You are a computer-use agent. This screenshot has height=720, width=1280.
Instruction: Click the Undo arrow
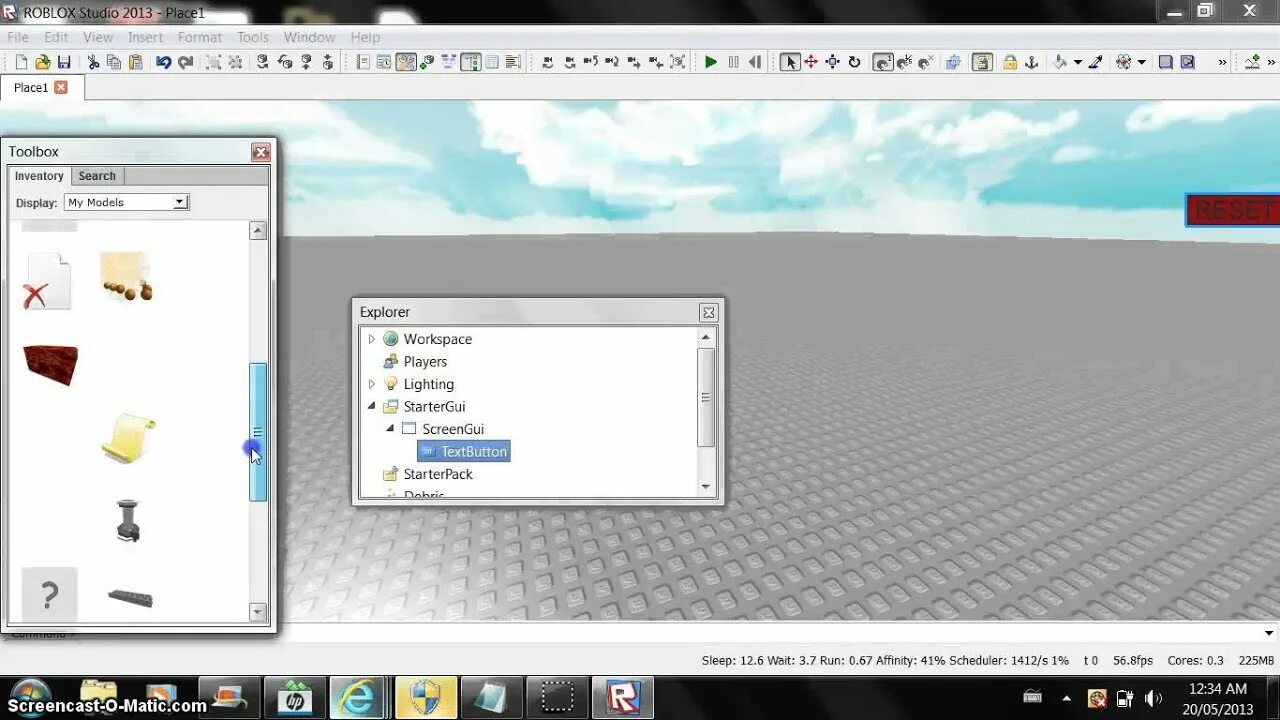tap(163, 62)
